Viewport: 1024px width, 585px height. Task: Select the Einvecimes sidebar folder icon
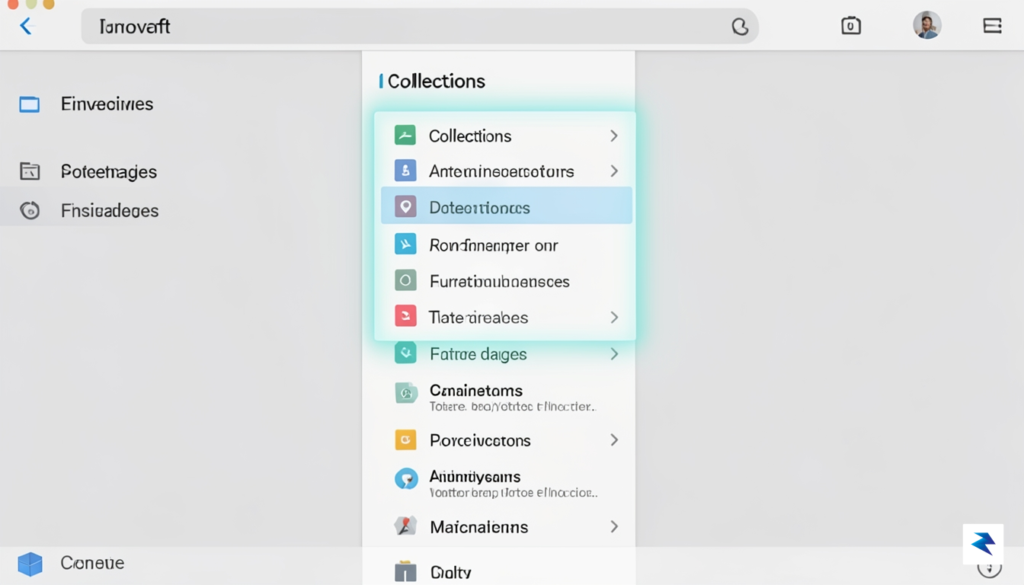29,104
